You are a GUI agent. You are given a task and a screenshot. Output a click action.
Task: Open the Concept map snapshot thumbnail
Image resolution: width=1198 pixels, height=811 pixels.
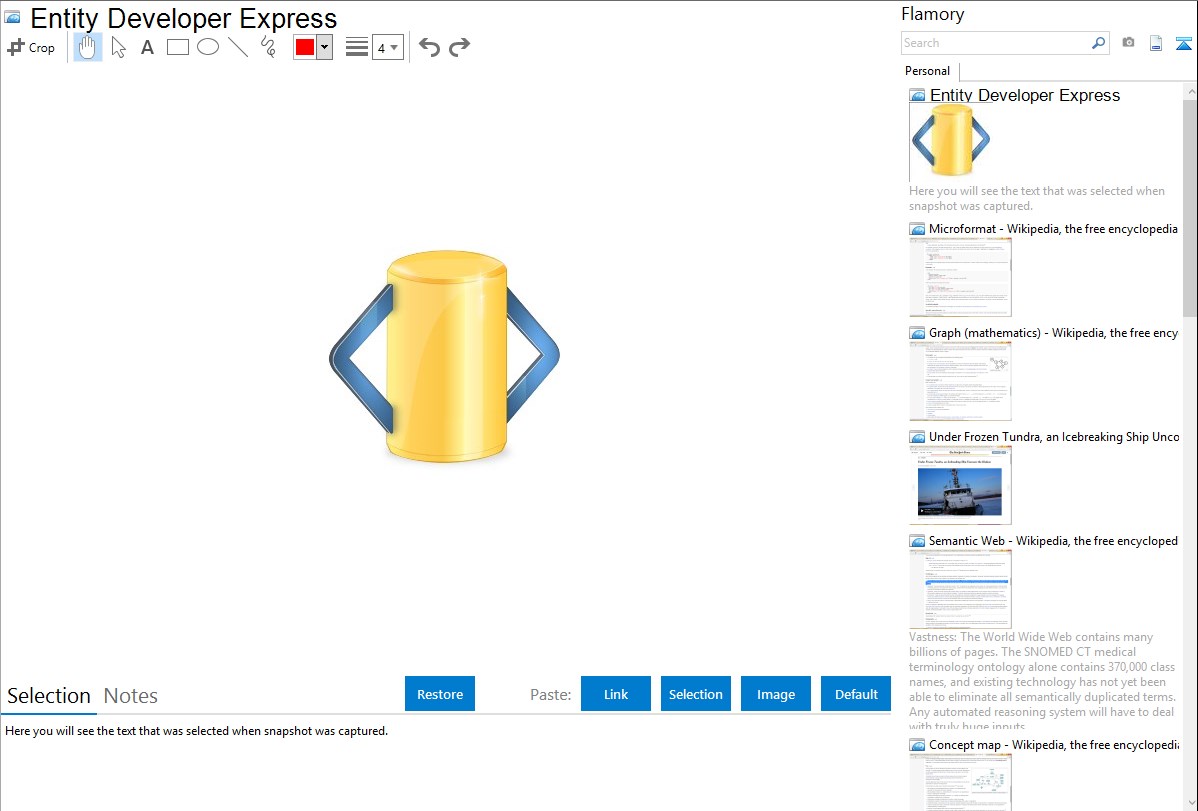click(x=960, y=783)
